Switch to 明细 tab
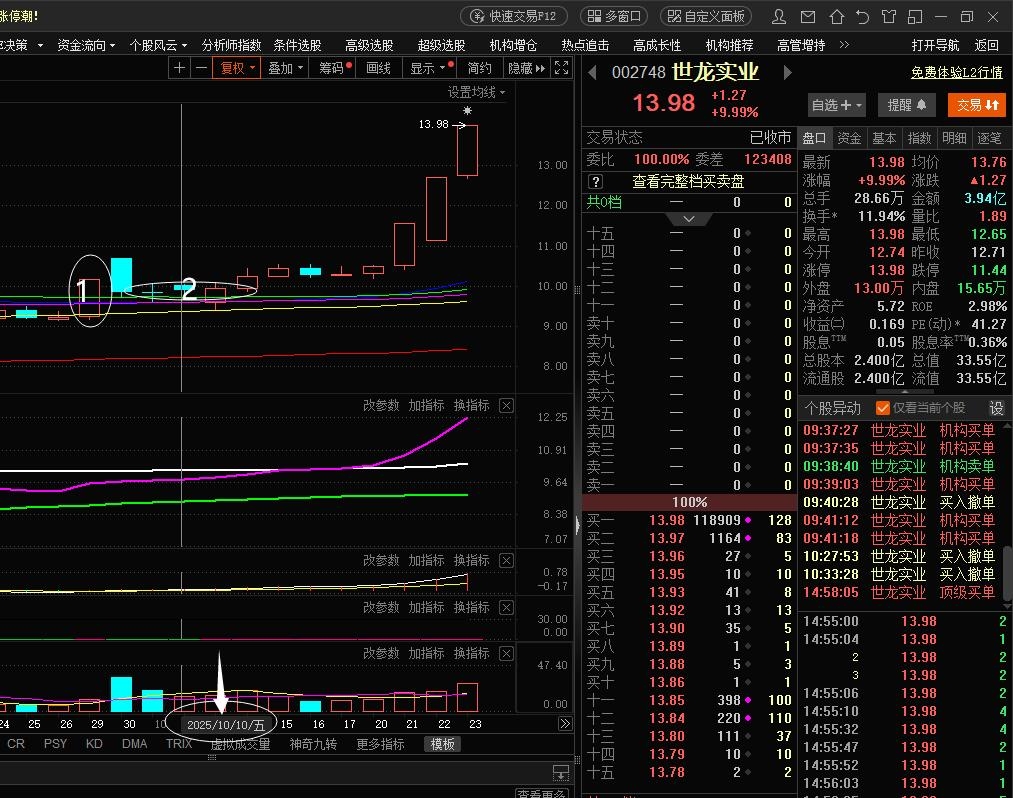Screen dimensions: 1013x798 954,138
